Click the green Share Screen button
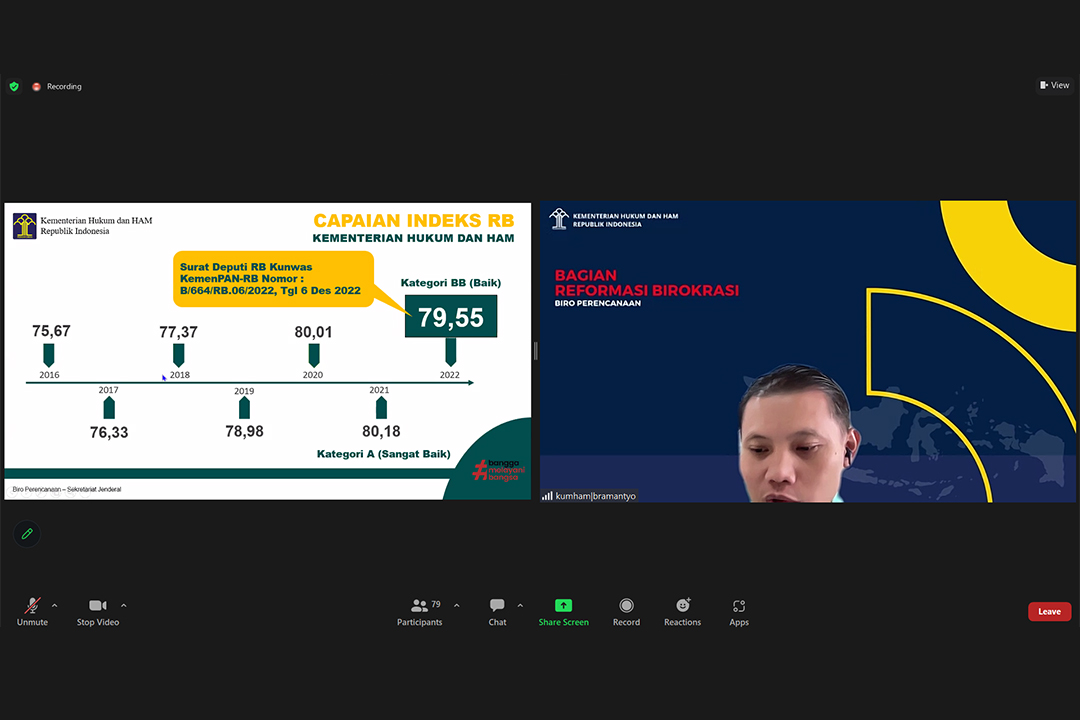Image resolution: width=1080 pixels, height=720 pixels. (x=563, y=611)
